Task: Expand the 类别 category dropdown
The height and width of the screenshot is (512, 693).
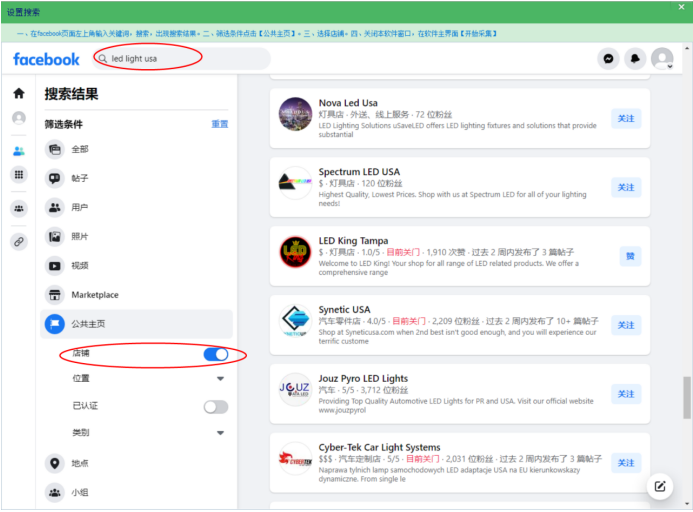Action: [x=220, y=433]
